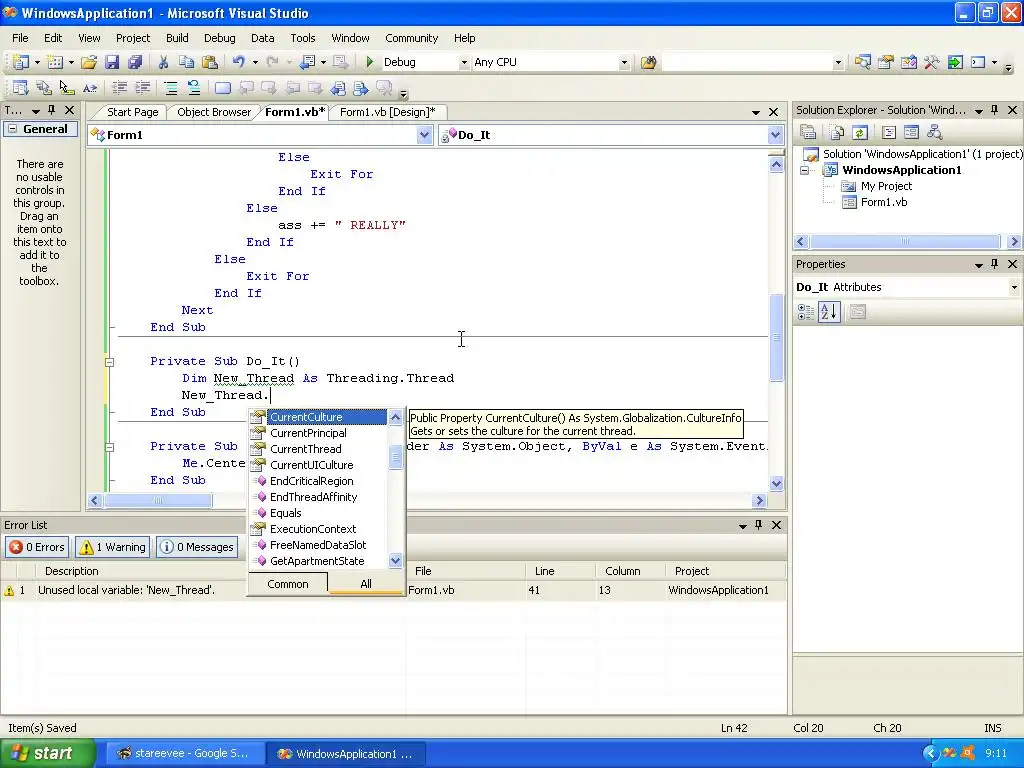
Task: Click View Class Diagram icon
Action: click(x=935, y=133)
